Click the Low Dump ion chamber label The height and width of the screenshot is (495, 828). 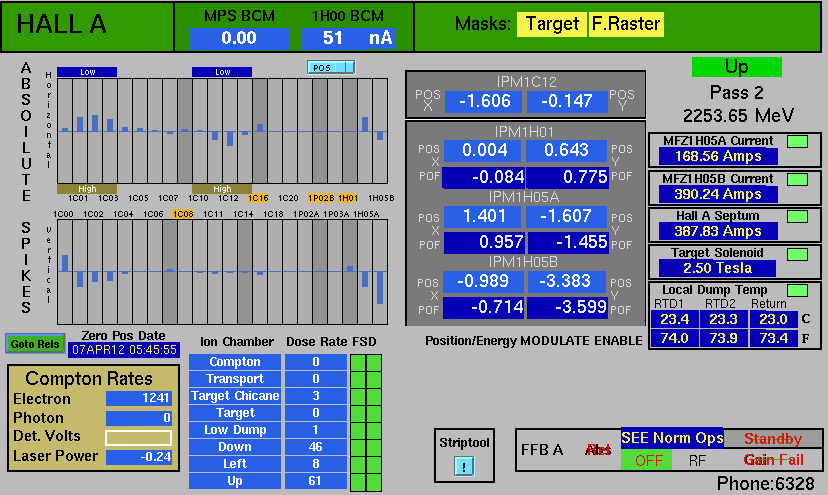(x=235, y=430)
